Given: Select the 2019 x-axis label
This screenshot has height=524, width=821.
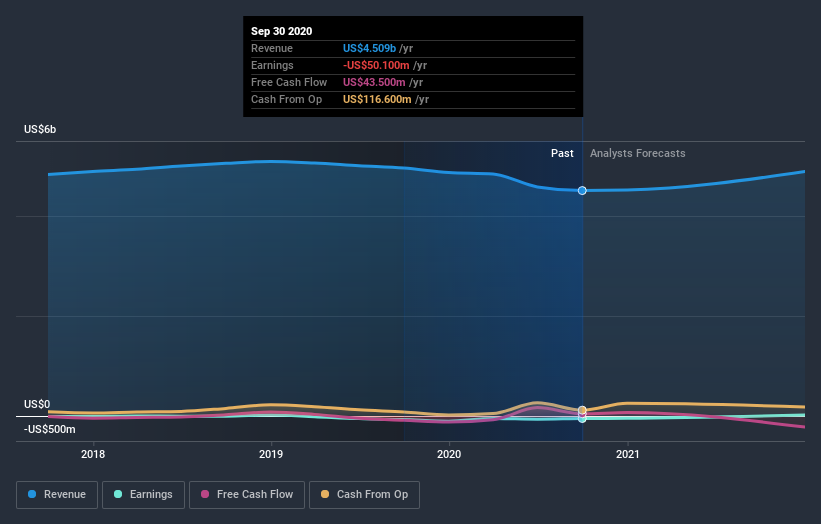Looking at the screenshot, I should [271, 454].
